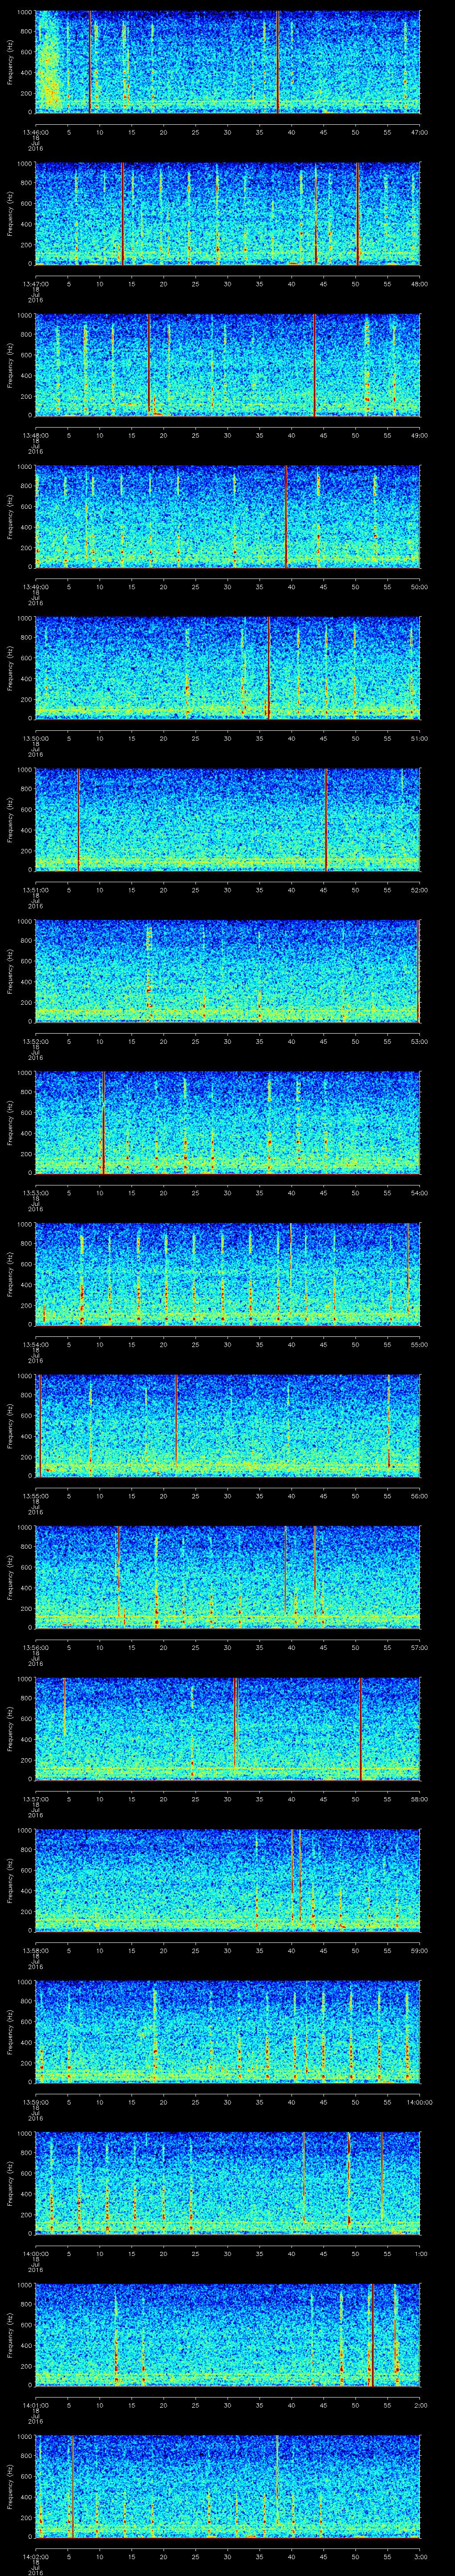
Task: Select the spectrogram panel starting at 13:46:00
Action: click(x=228, y=62)
